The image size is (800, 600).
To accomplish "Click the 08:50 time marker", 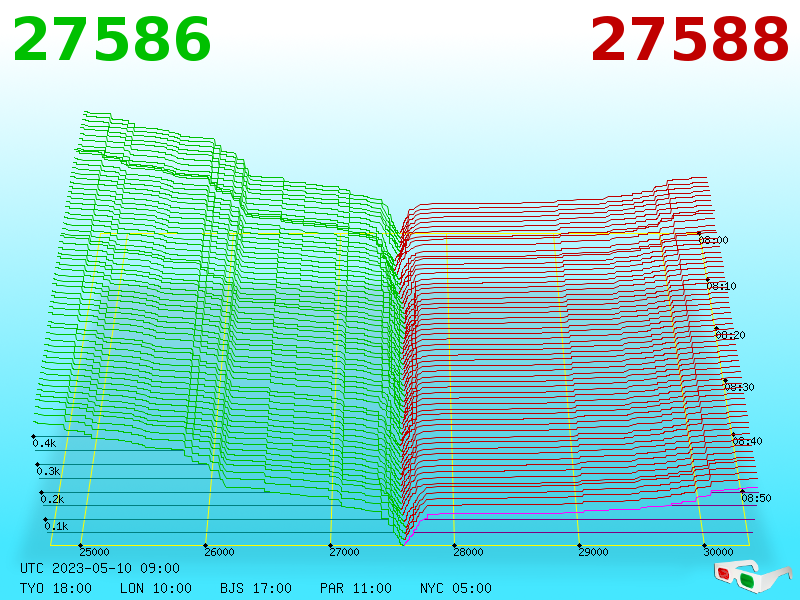I will (756, 498).
